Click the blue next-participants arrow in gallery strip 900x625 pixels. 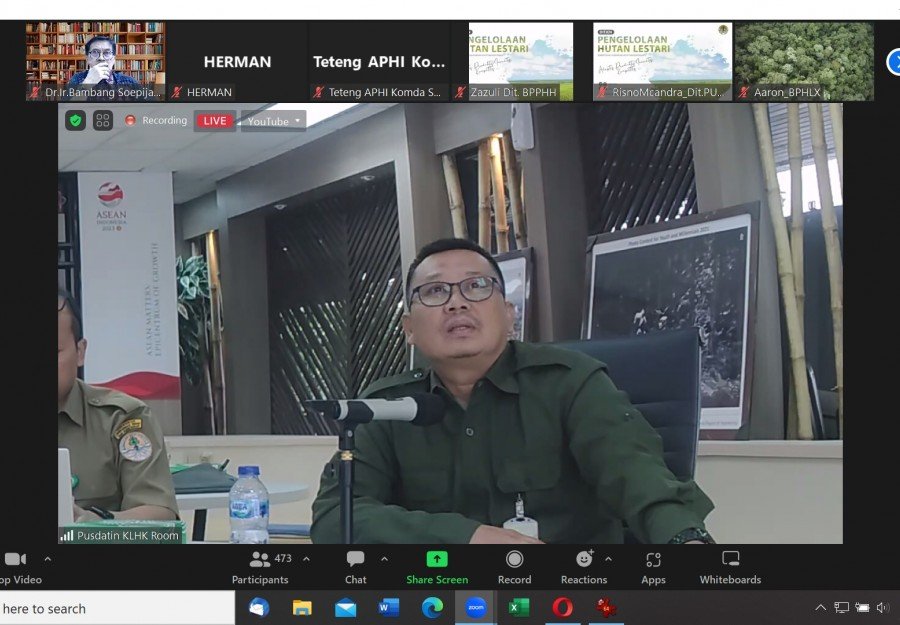894,62
